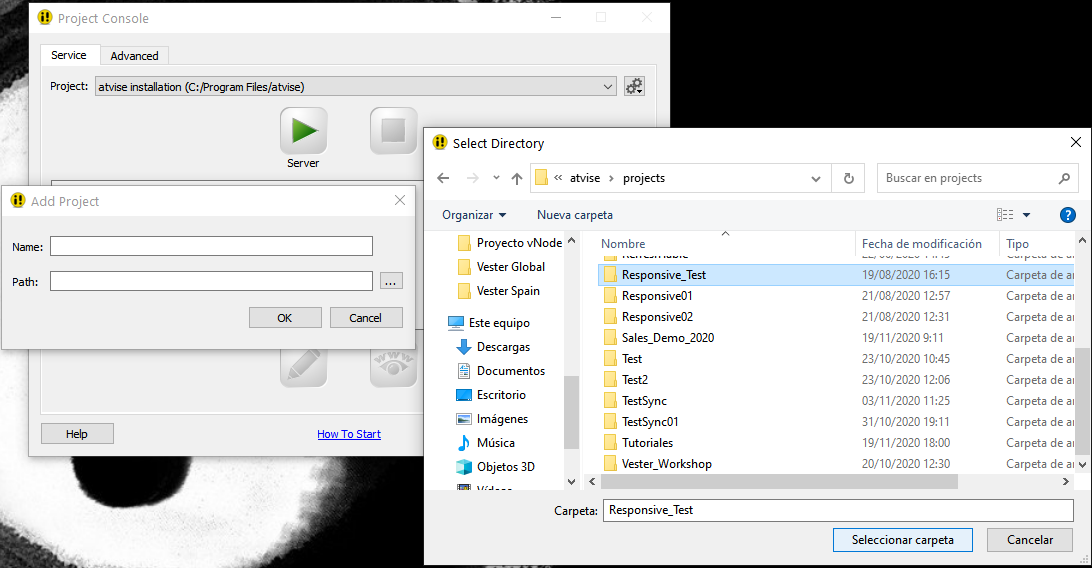Image resolution: width=1092 pixels, height=568 pixels.
Task: Select the Service tab
Action: pyautogui.click(x=69, y=55)
